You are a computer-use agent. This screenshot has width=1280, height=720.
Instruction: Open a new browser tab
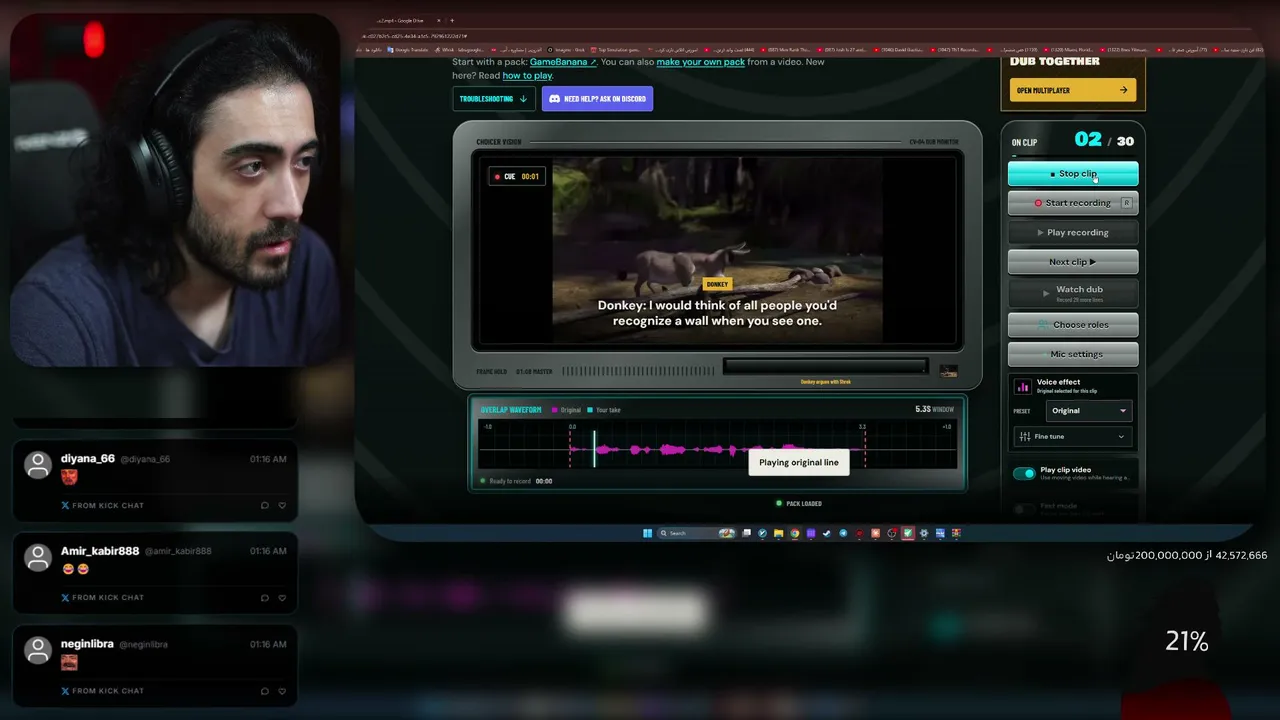[x=451, y=21]
